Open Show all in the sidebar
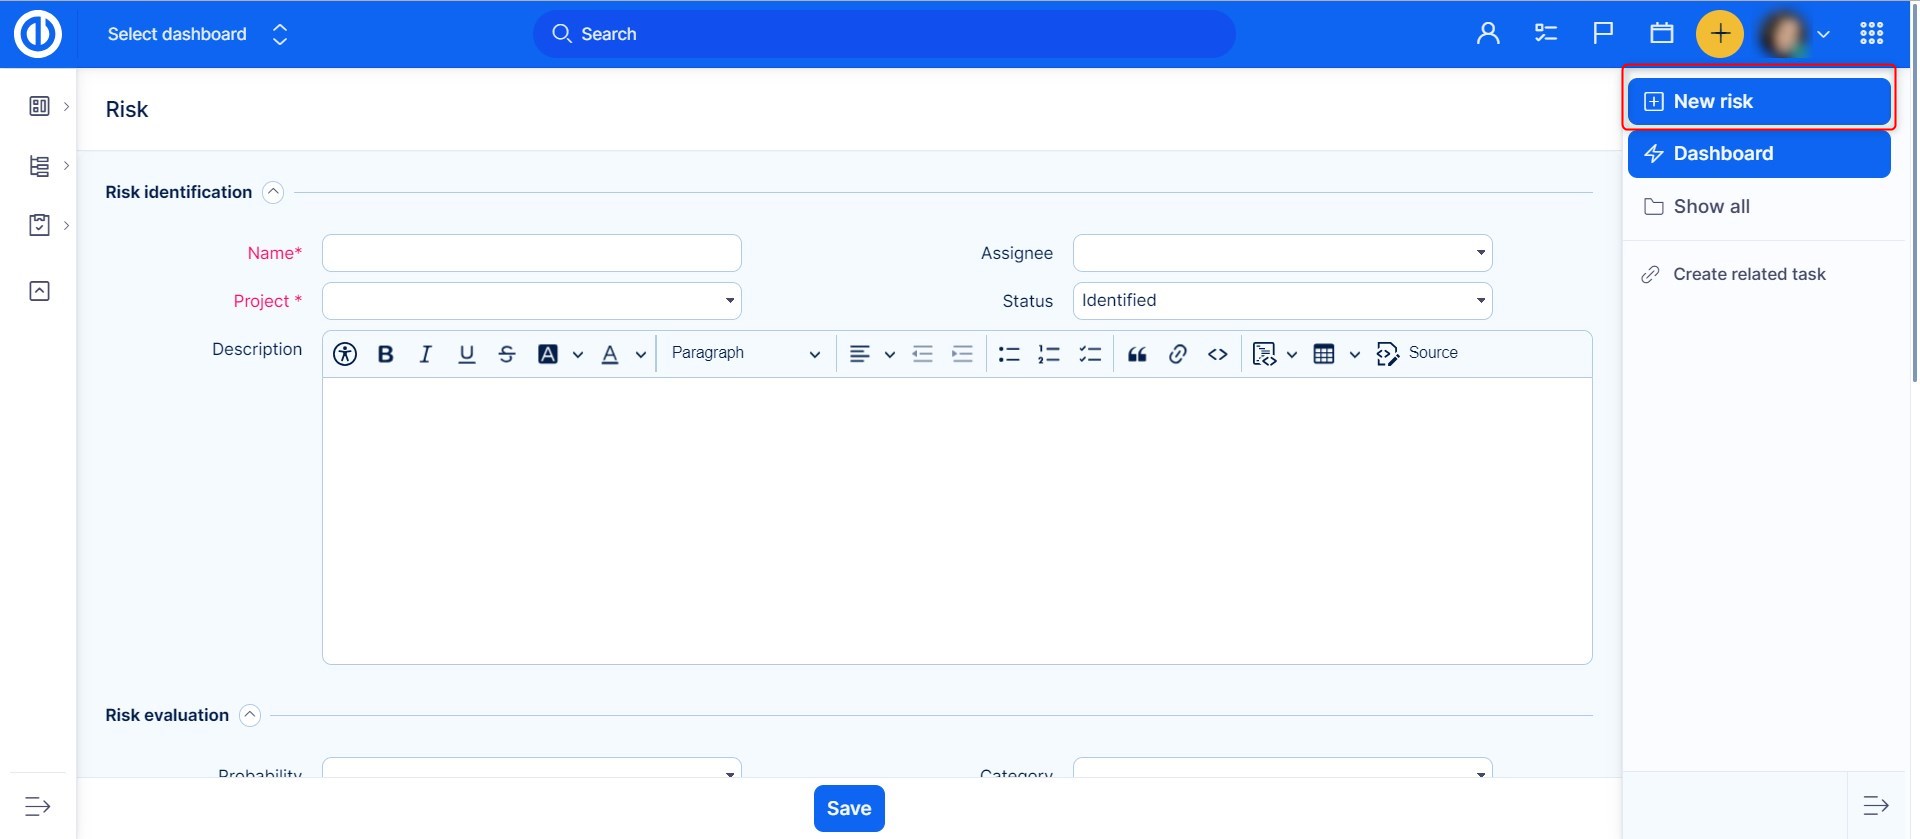The height and width of the screenshot is (839, 1920). click(x=1710, y=207)
